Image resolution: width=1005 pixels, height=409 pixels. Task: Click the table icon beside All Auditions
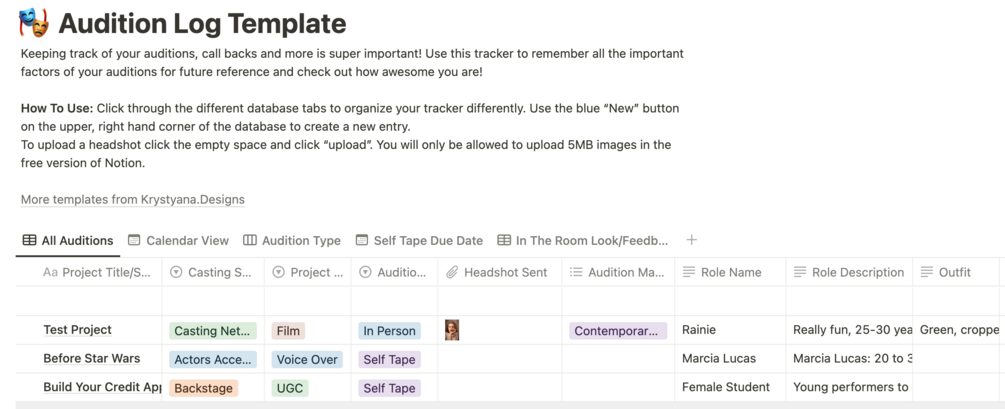30,241
